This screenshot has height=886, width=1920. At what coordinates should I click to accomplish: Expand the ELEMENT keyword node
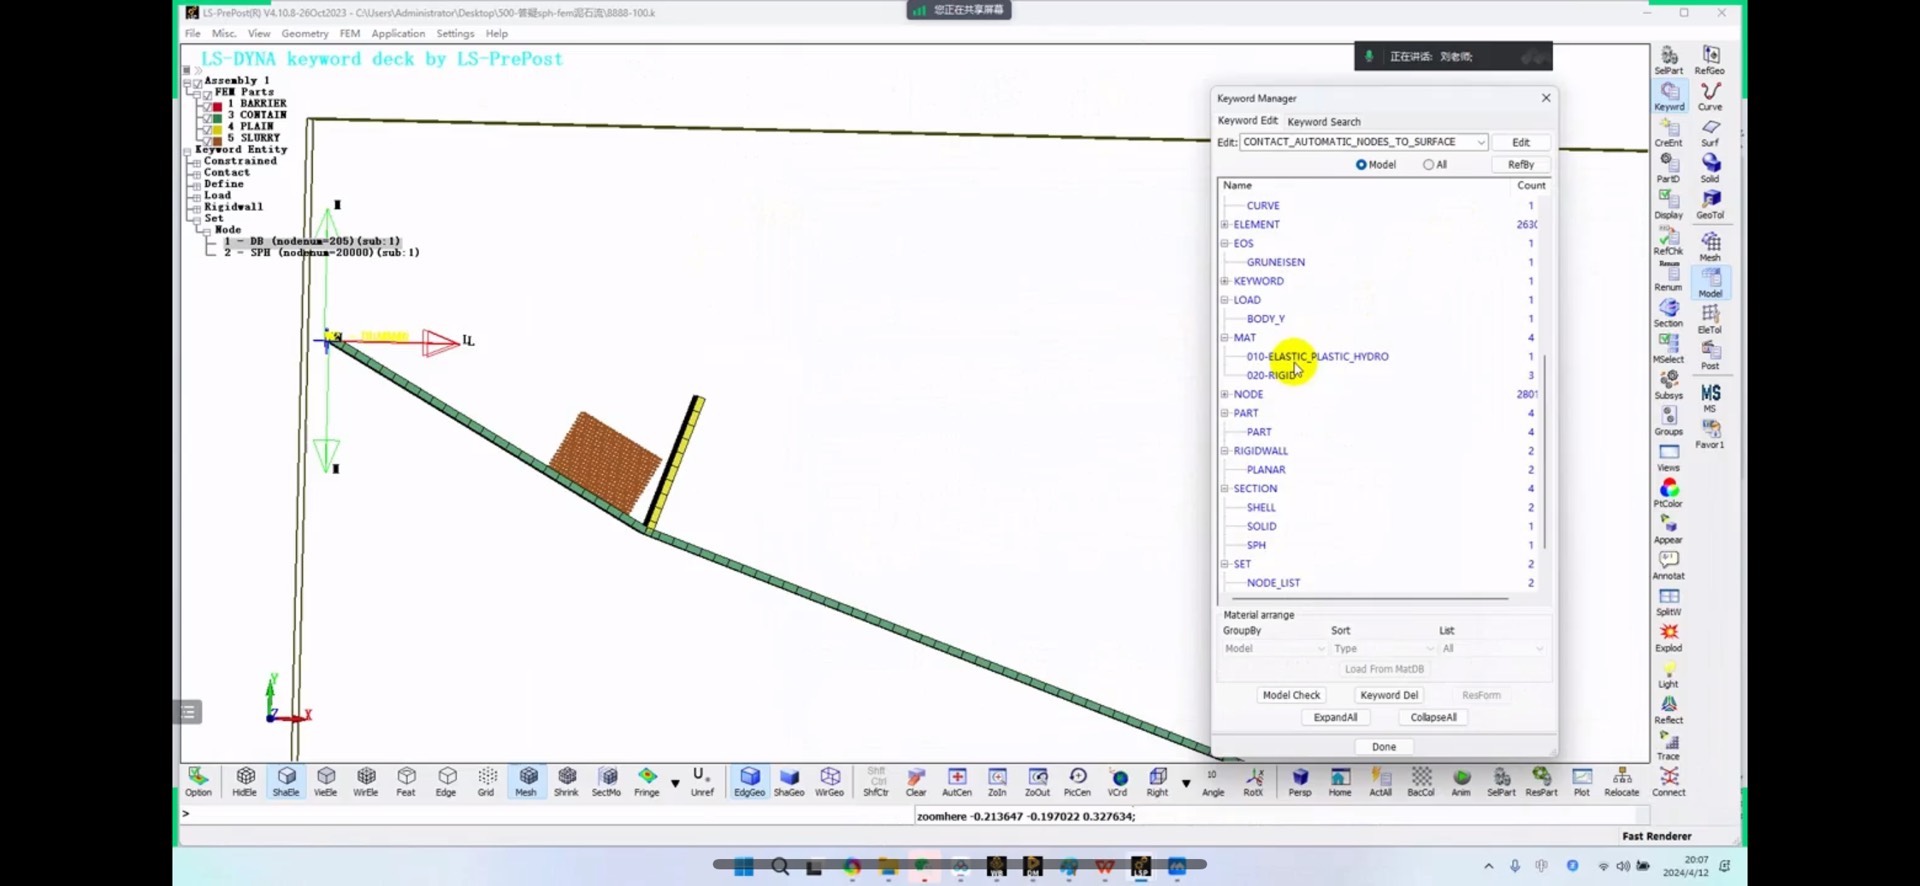pos(1225,225)
